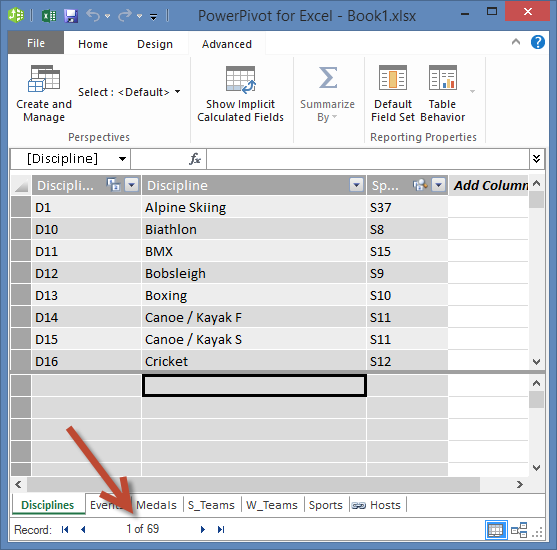
Task: Undo the last action
Action: [x=93, y=16]
